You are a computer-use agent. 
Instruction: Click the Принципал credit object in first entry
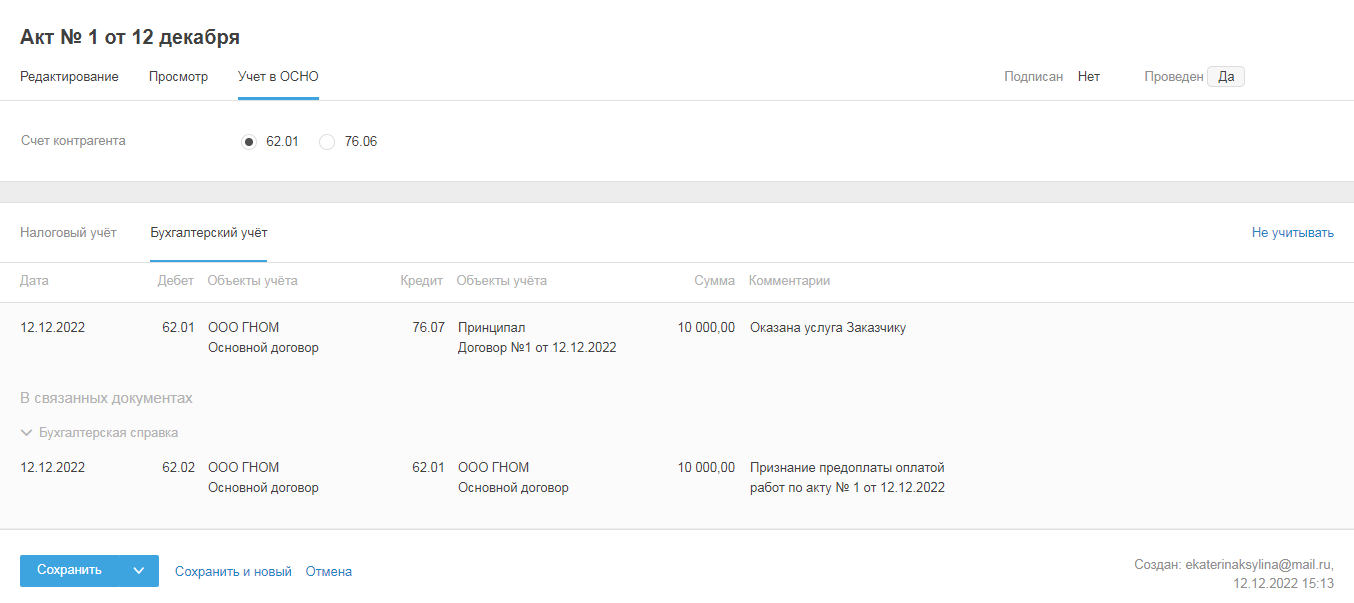(x=491, y=327)
